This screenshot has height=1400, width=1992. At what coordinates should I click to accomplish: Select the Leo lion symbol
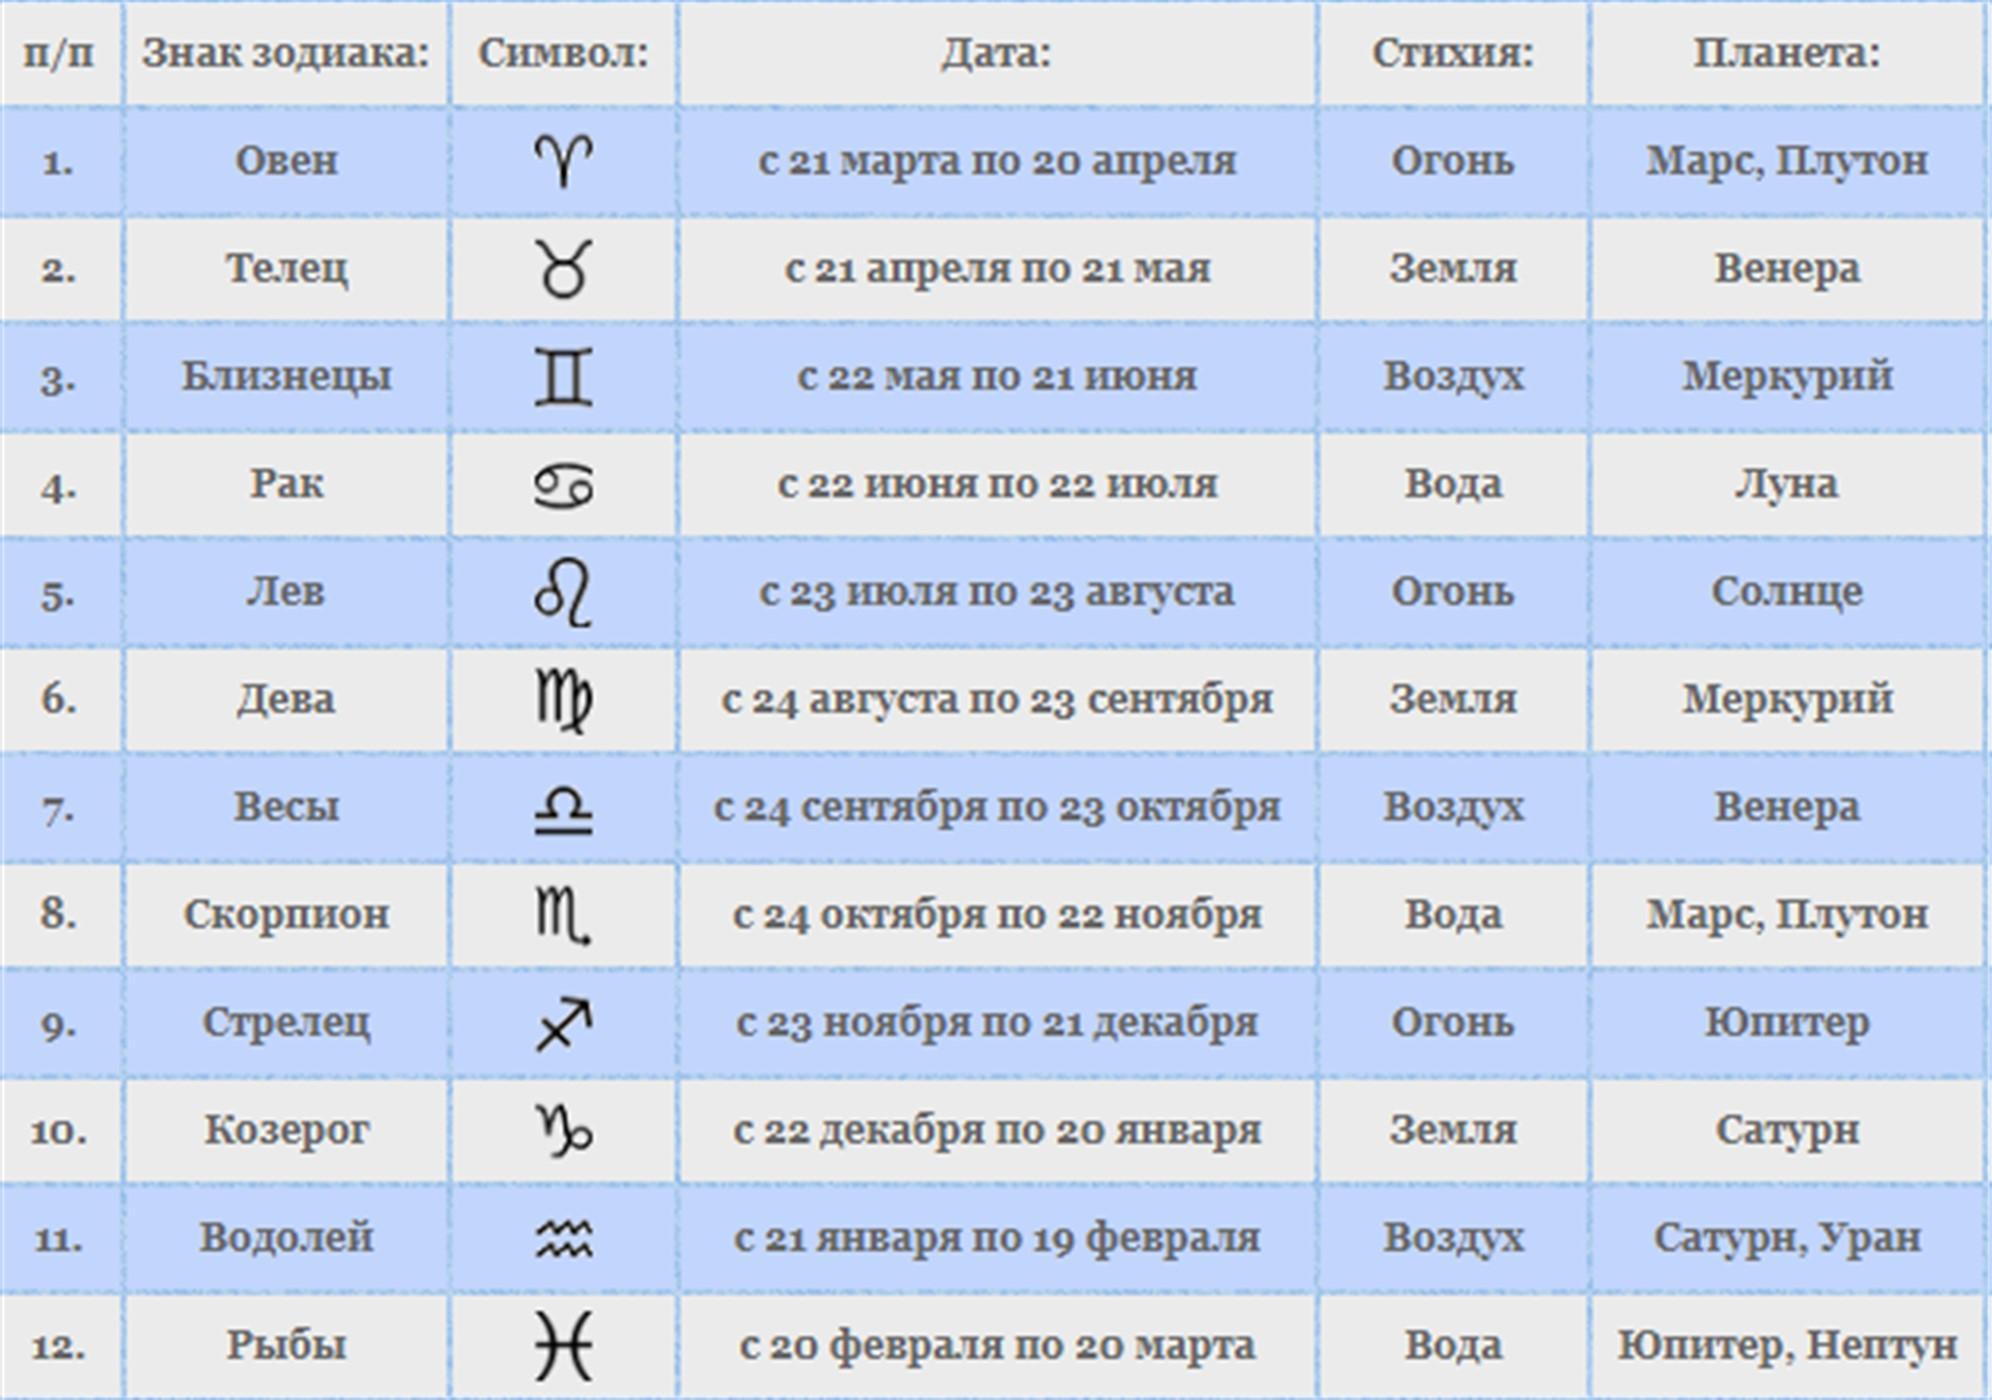[x=563, y=592]
